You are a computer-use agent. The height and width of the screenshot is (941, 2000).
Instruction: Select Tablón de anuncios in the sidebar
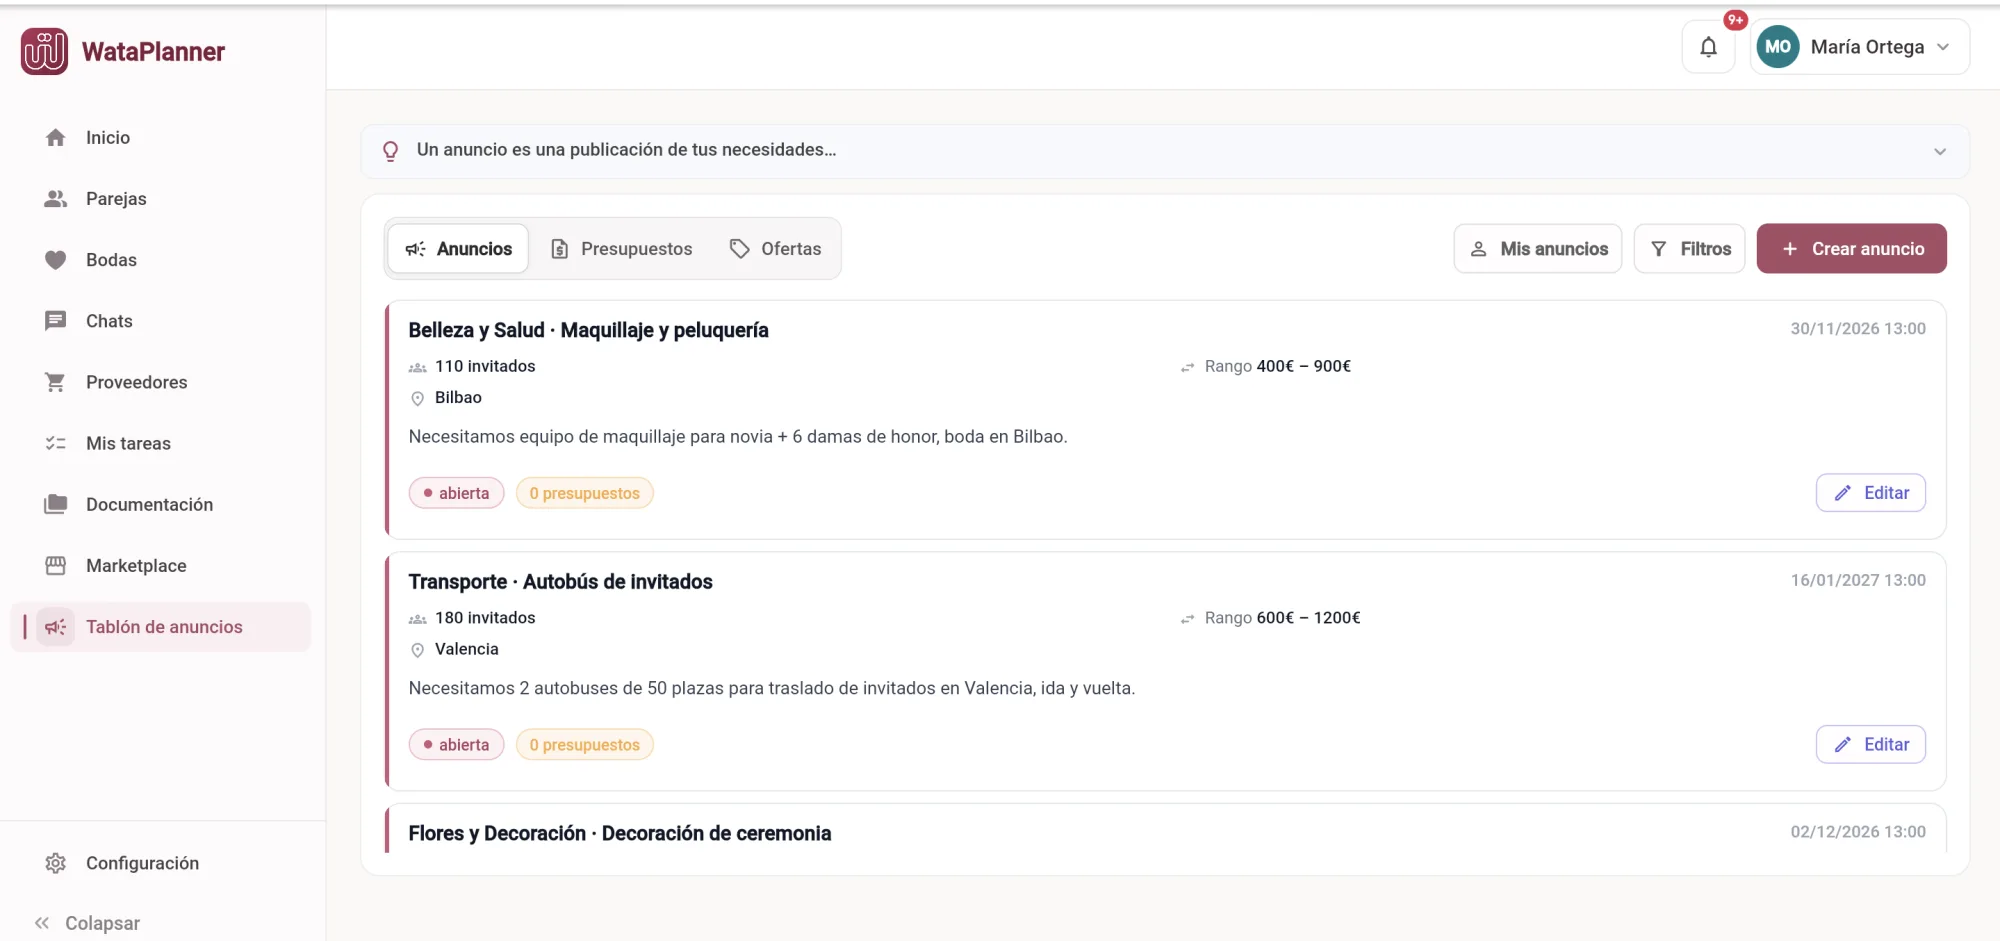(161, 627)
